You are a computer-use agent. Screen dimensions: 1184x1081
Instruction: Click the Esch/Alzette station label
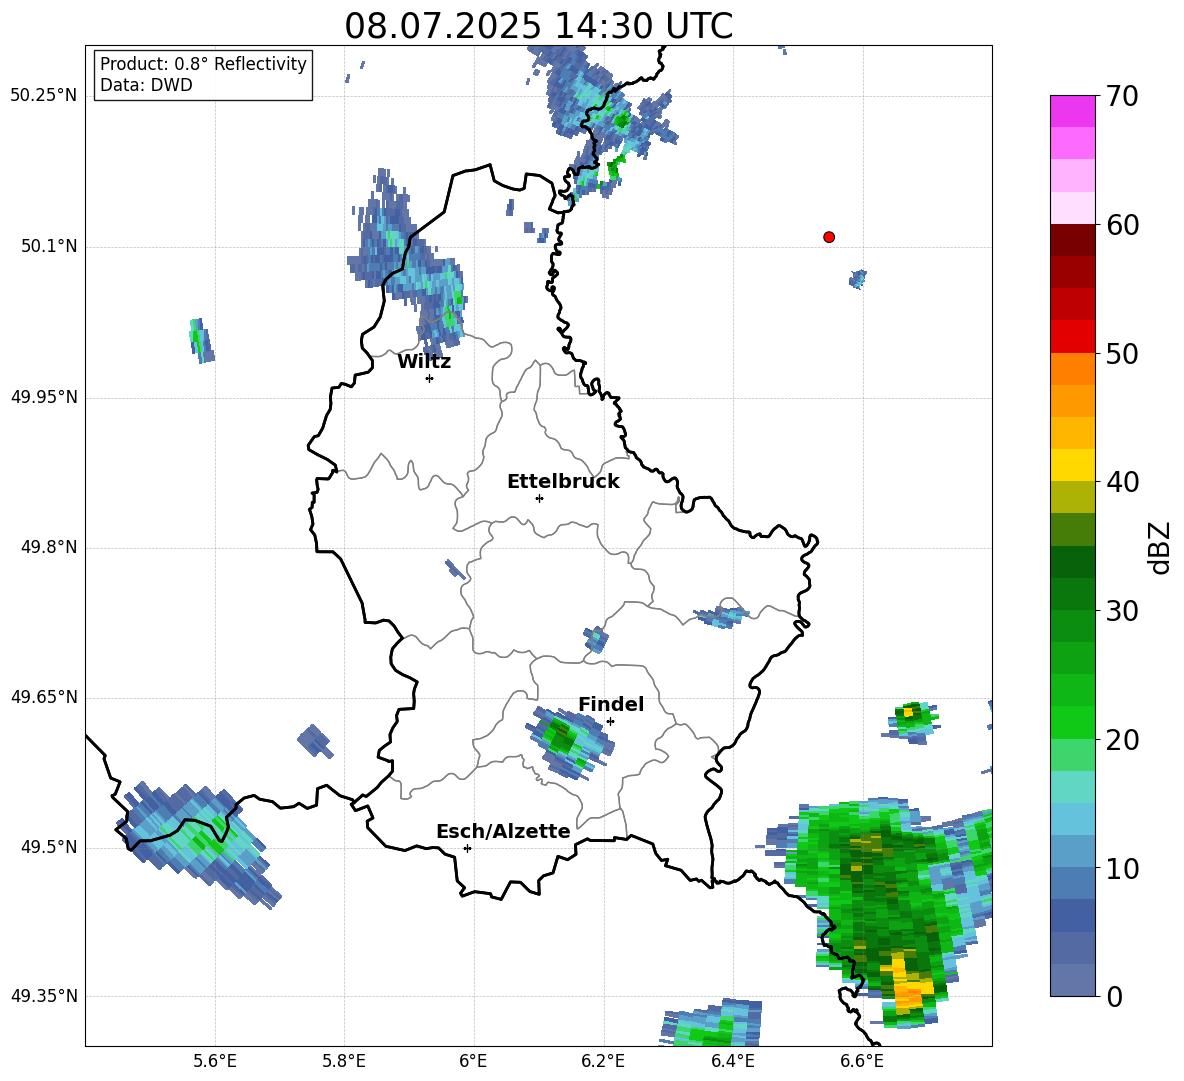[503, 831]
